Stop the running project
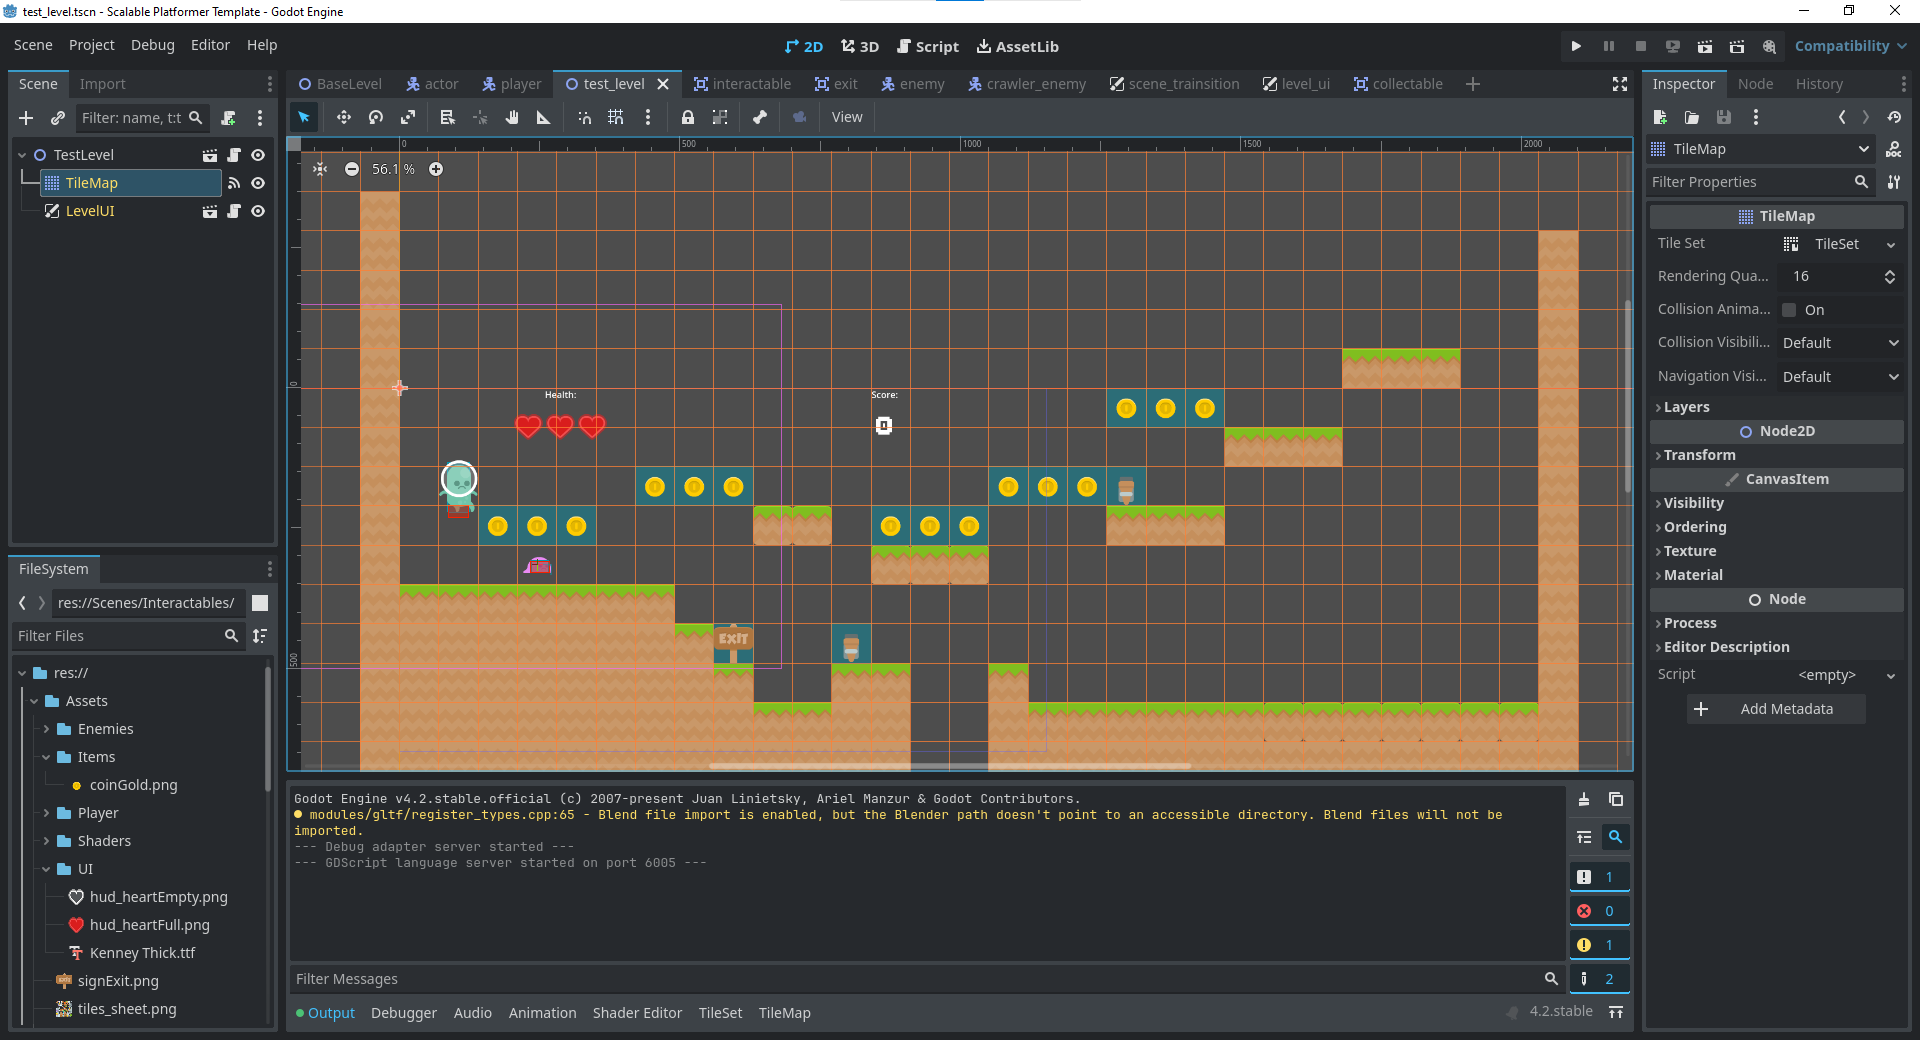Image resolution: width=1920 pixels, height=1040 pixels. tap(1640, 46)
